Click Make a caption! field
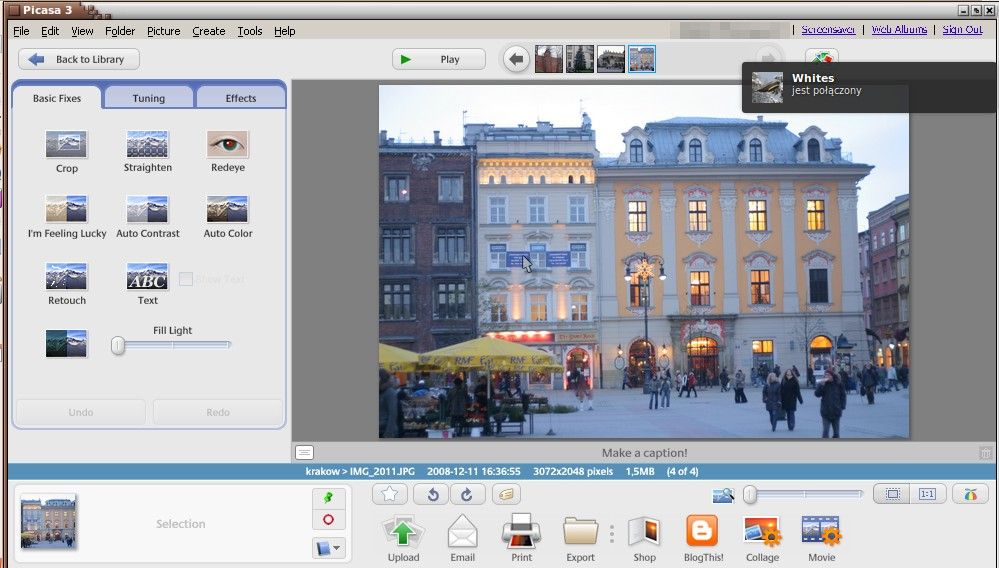 [644, 453]
